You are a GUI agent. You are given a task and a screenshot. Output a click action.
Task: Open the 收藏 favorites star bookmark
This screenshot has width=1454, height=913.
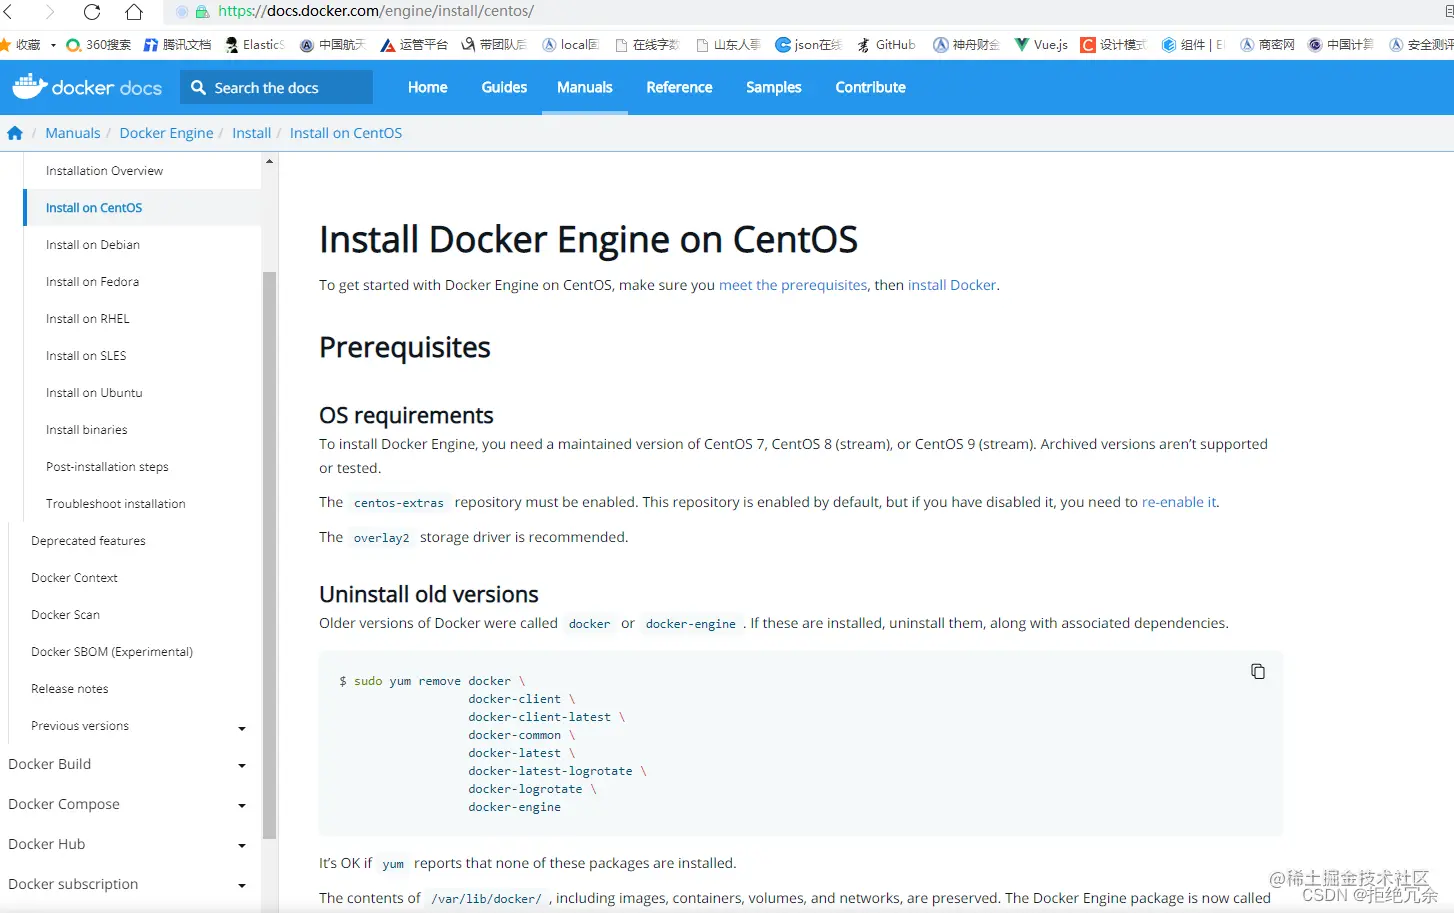click(x=22, y=45)
